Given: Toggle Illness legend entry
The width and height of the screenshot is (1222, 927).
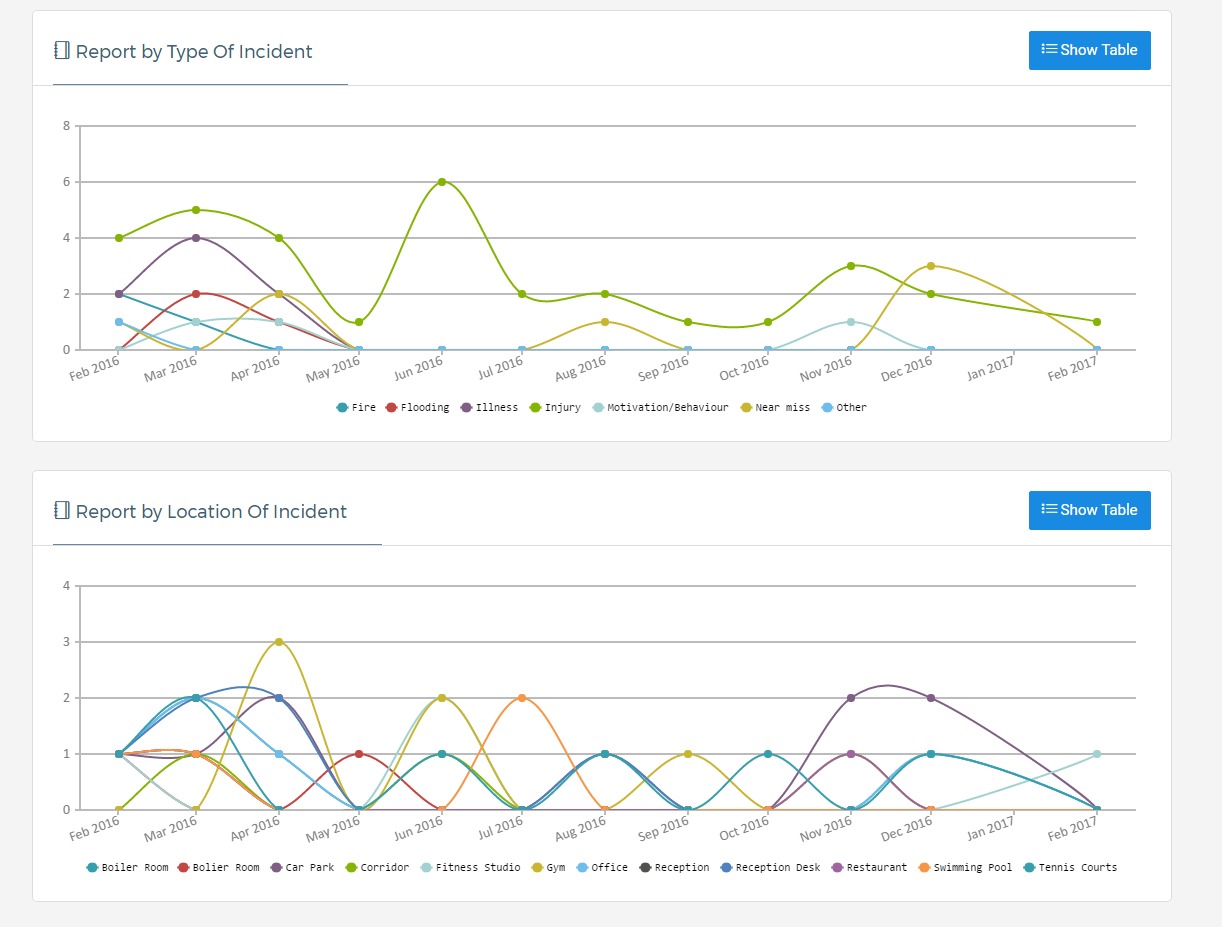Looking at the screenshot, I should [x=489, y=408].
